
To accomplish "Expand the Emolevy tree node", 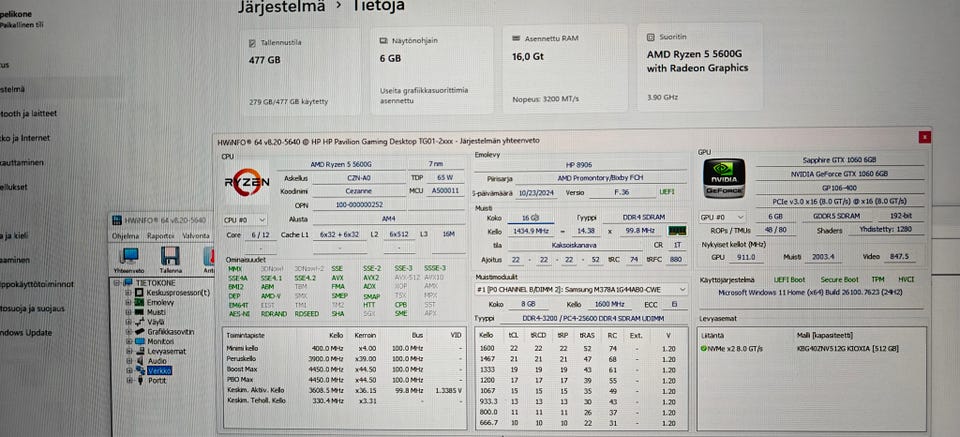I will point(129,302).
